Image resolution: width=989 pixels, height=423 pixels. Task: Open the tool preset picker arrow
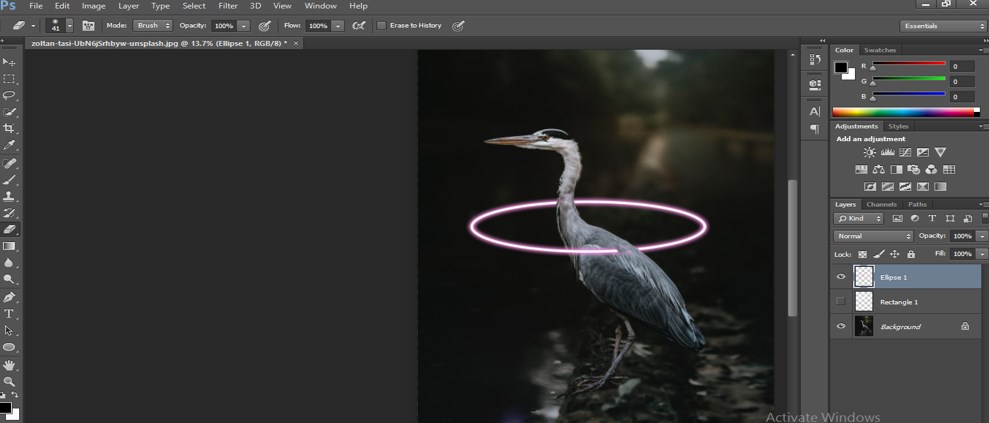pos(33,26)
